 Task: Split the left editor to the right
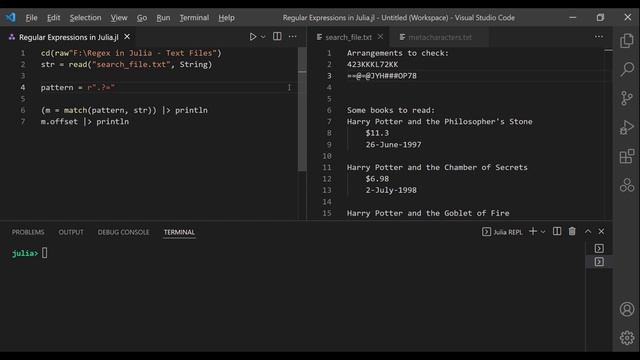(277, 36)
